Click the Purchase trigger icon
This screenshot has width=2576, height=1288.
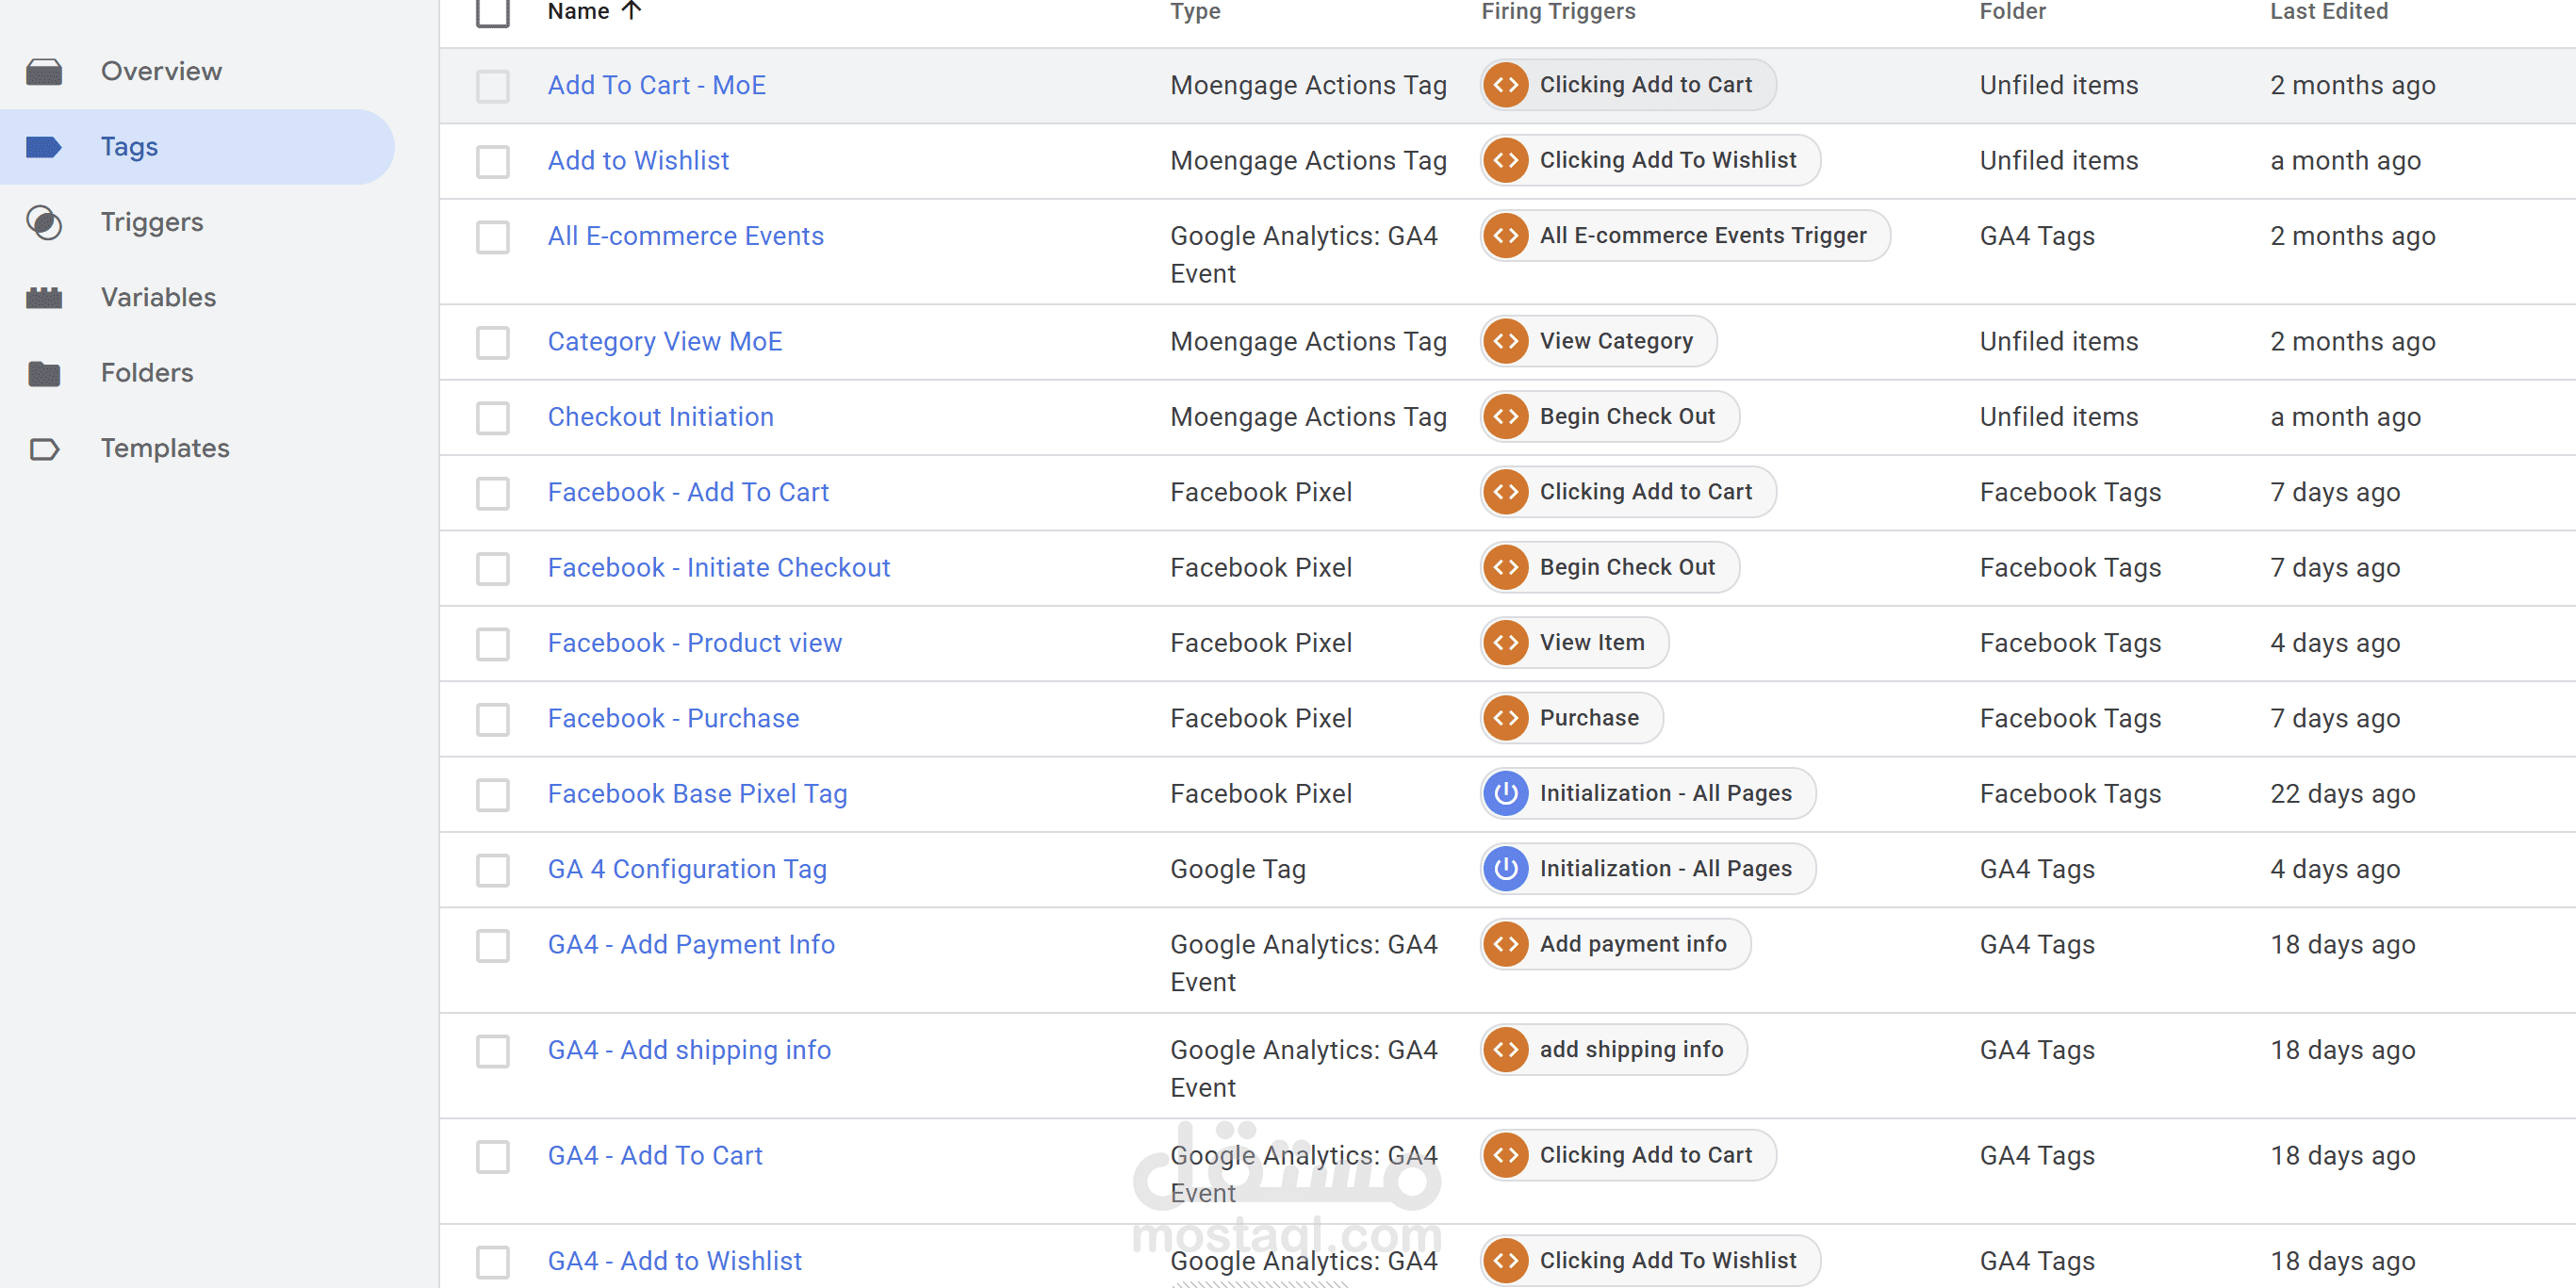(x=1506, y=718)
